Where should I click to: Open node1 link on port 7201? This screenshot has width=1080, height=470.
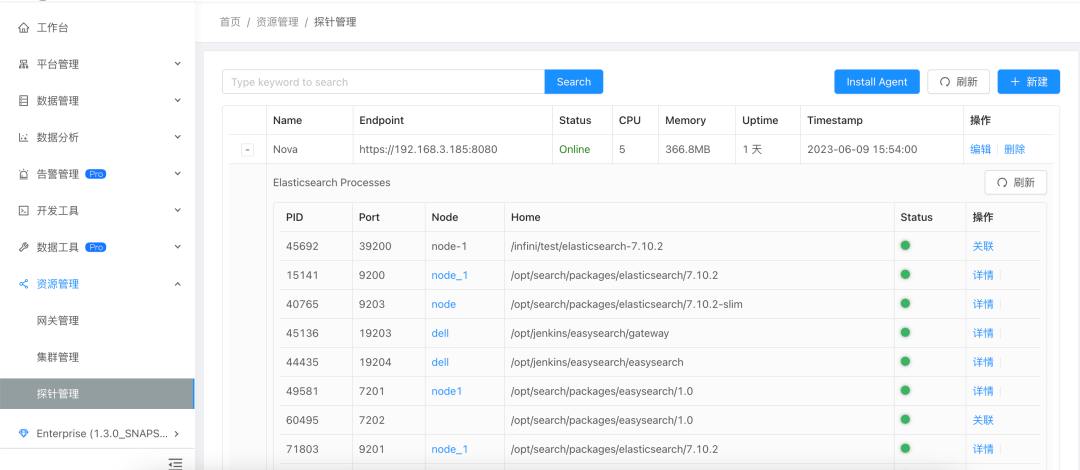click(446, 391)
